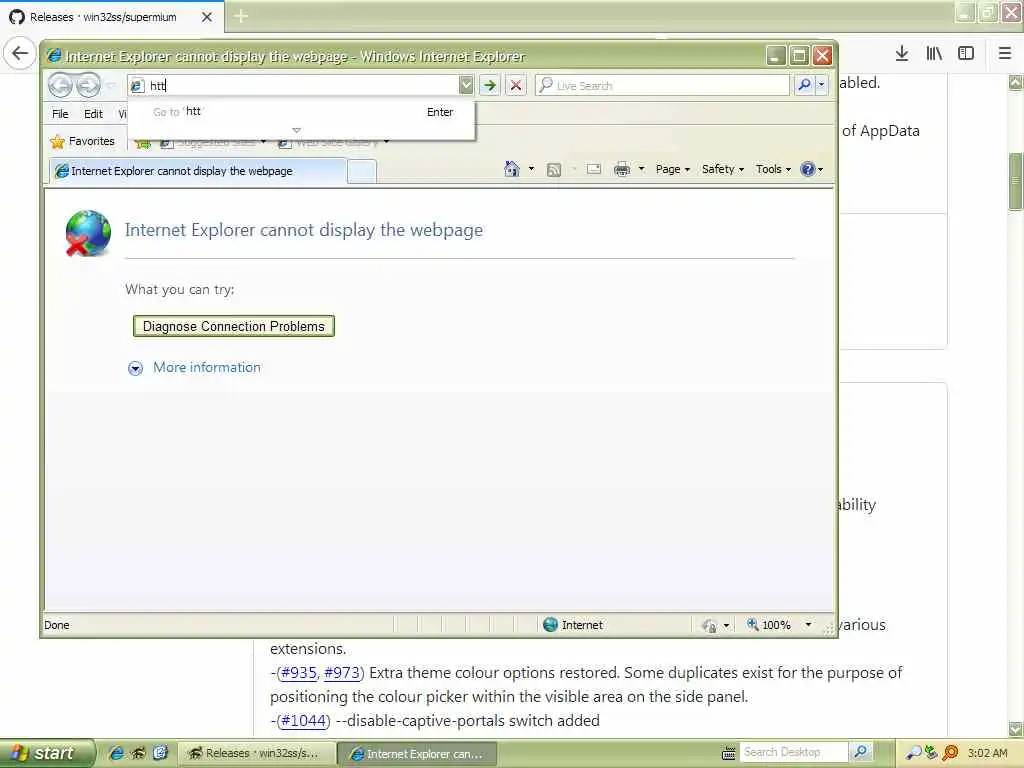The height and width of the screenshot is (768, 1024).
Task: Click the IE Forward navigation arrow
Action: pyautogui.click(x=88, y=85)
